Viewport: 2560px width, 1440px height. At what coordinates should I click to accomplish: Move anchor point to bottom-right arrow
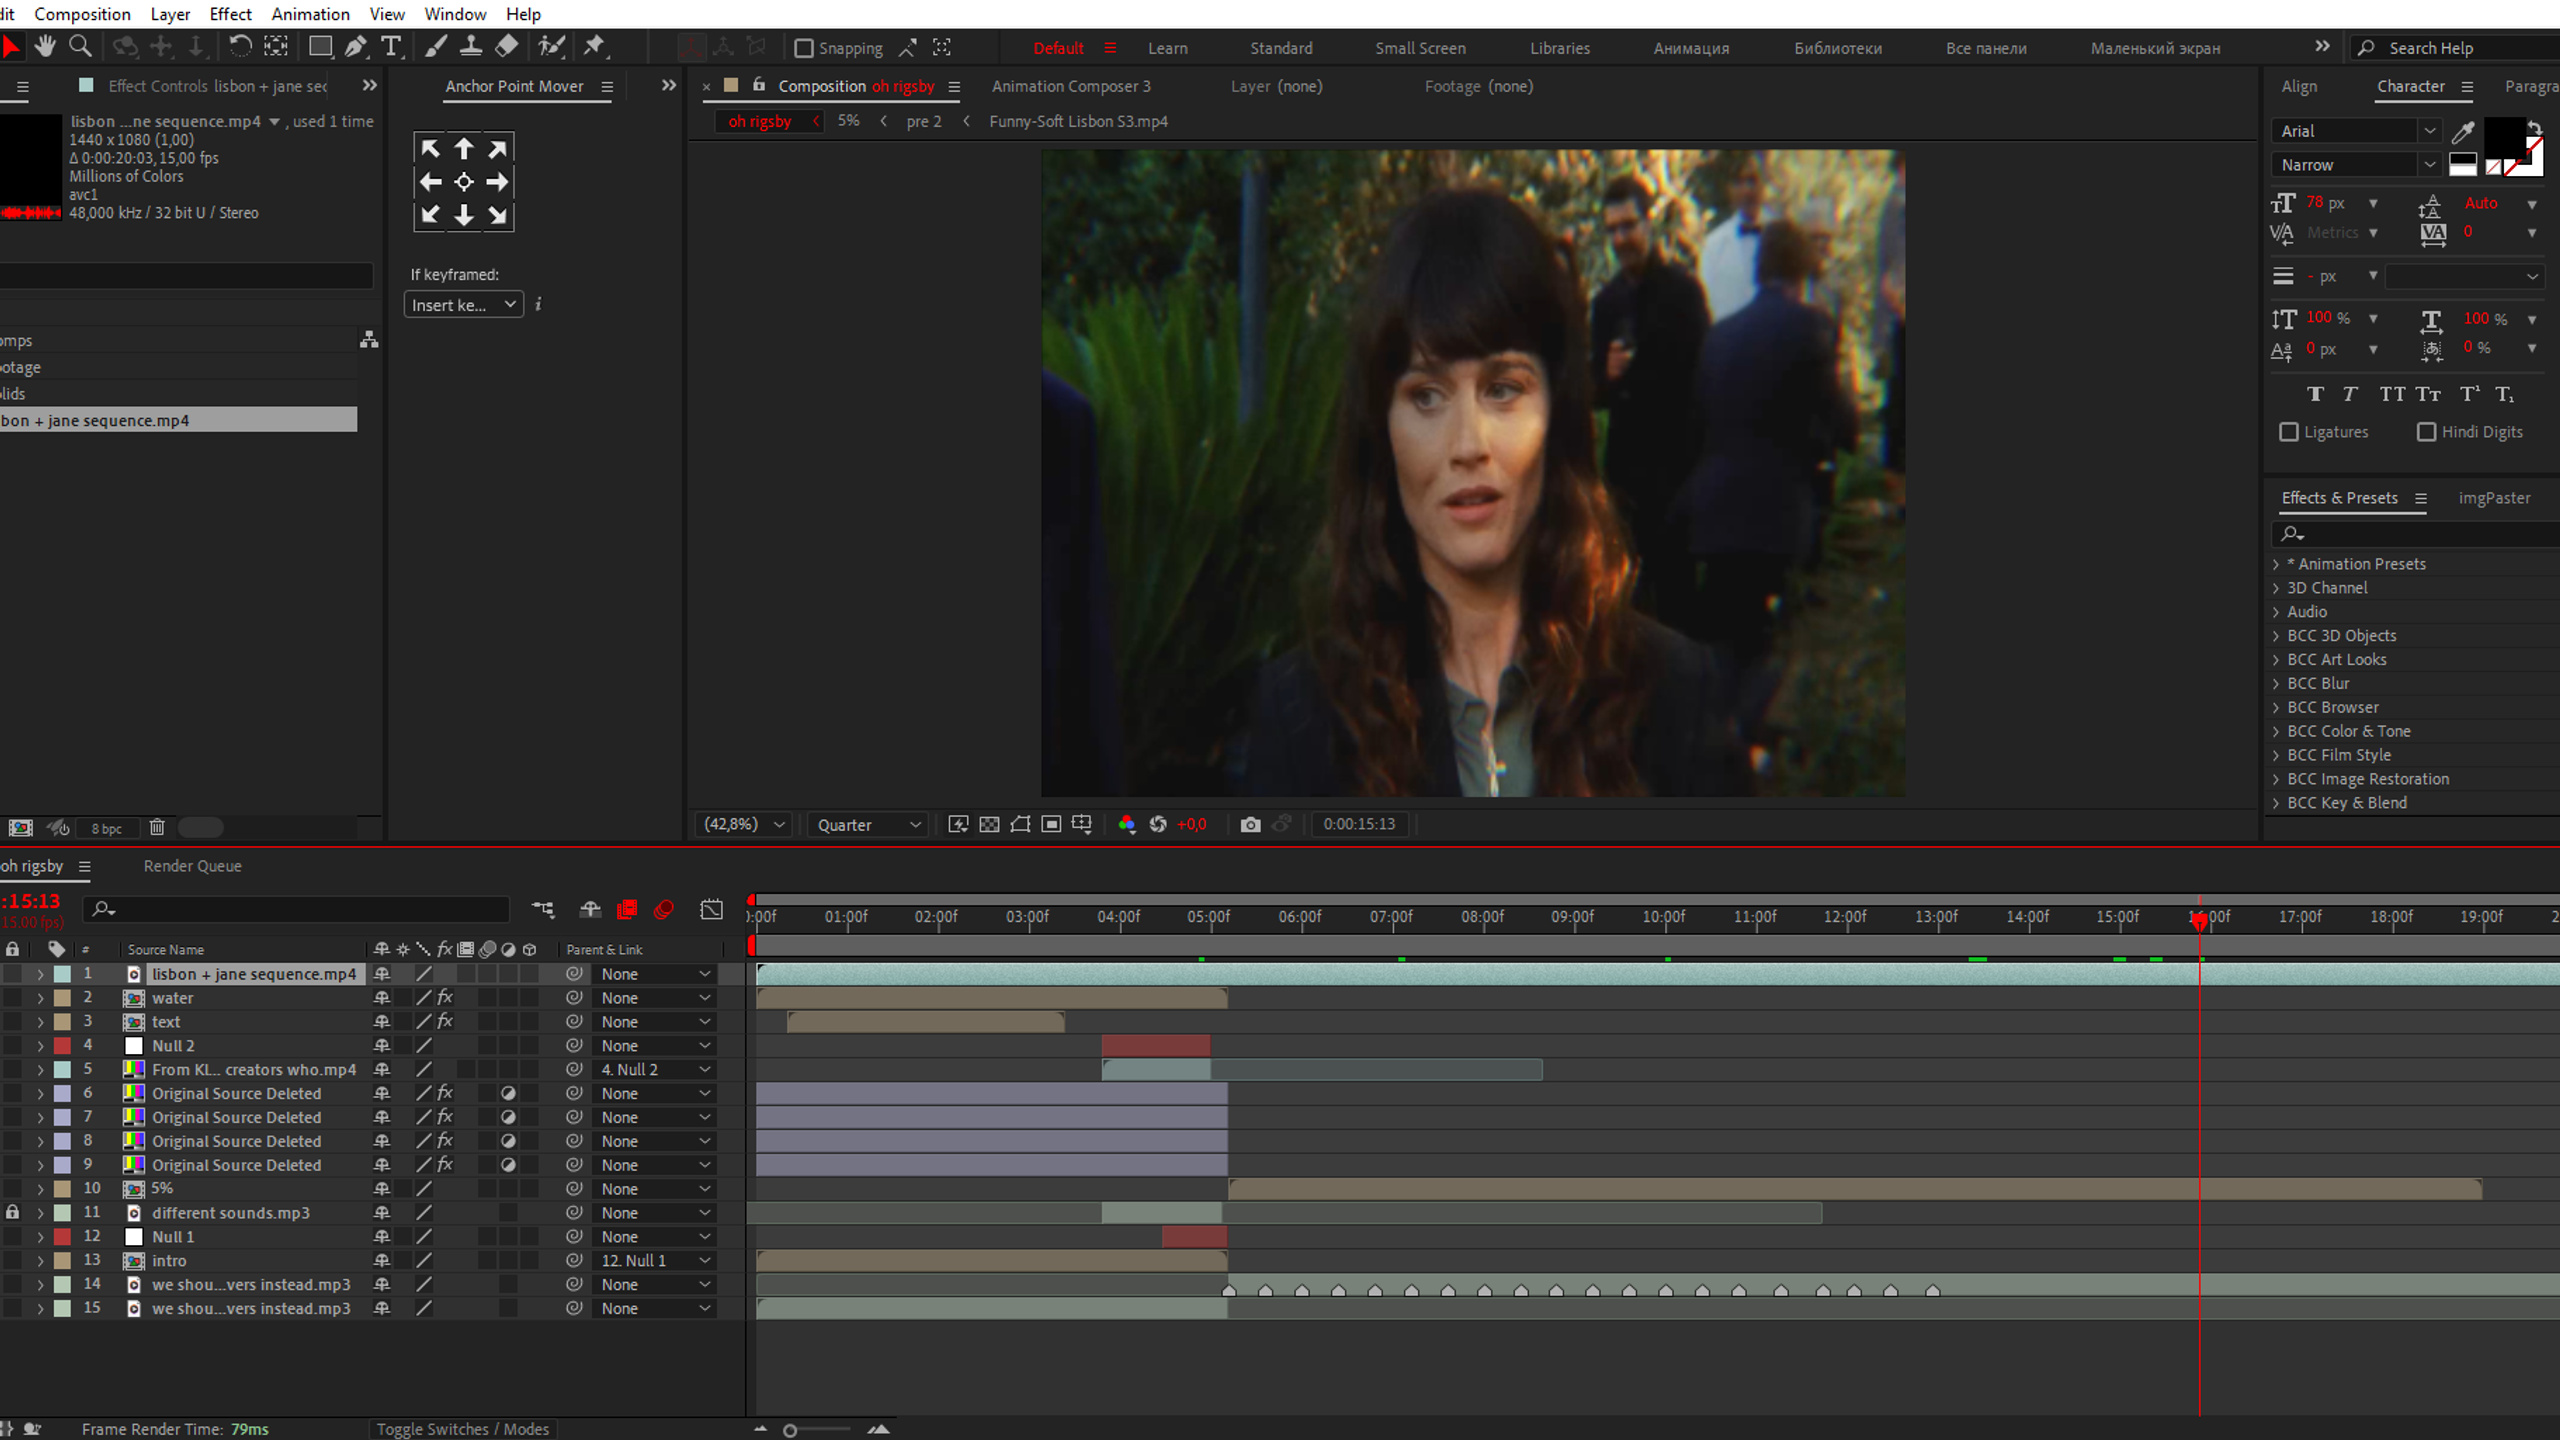tap(497, 215)
